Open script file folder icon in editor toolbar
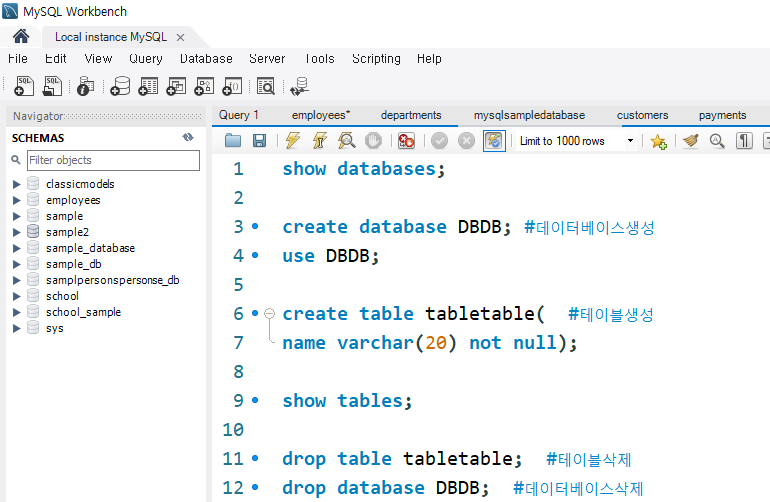The image size is (770, 502). 233,141
